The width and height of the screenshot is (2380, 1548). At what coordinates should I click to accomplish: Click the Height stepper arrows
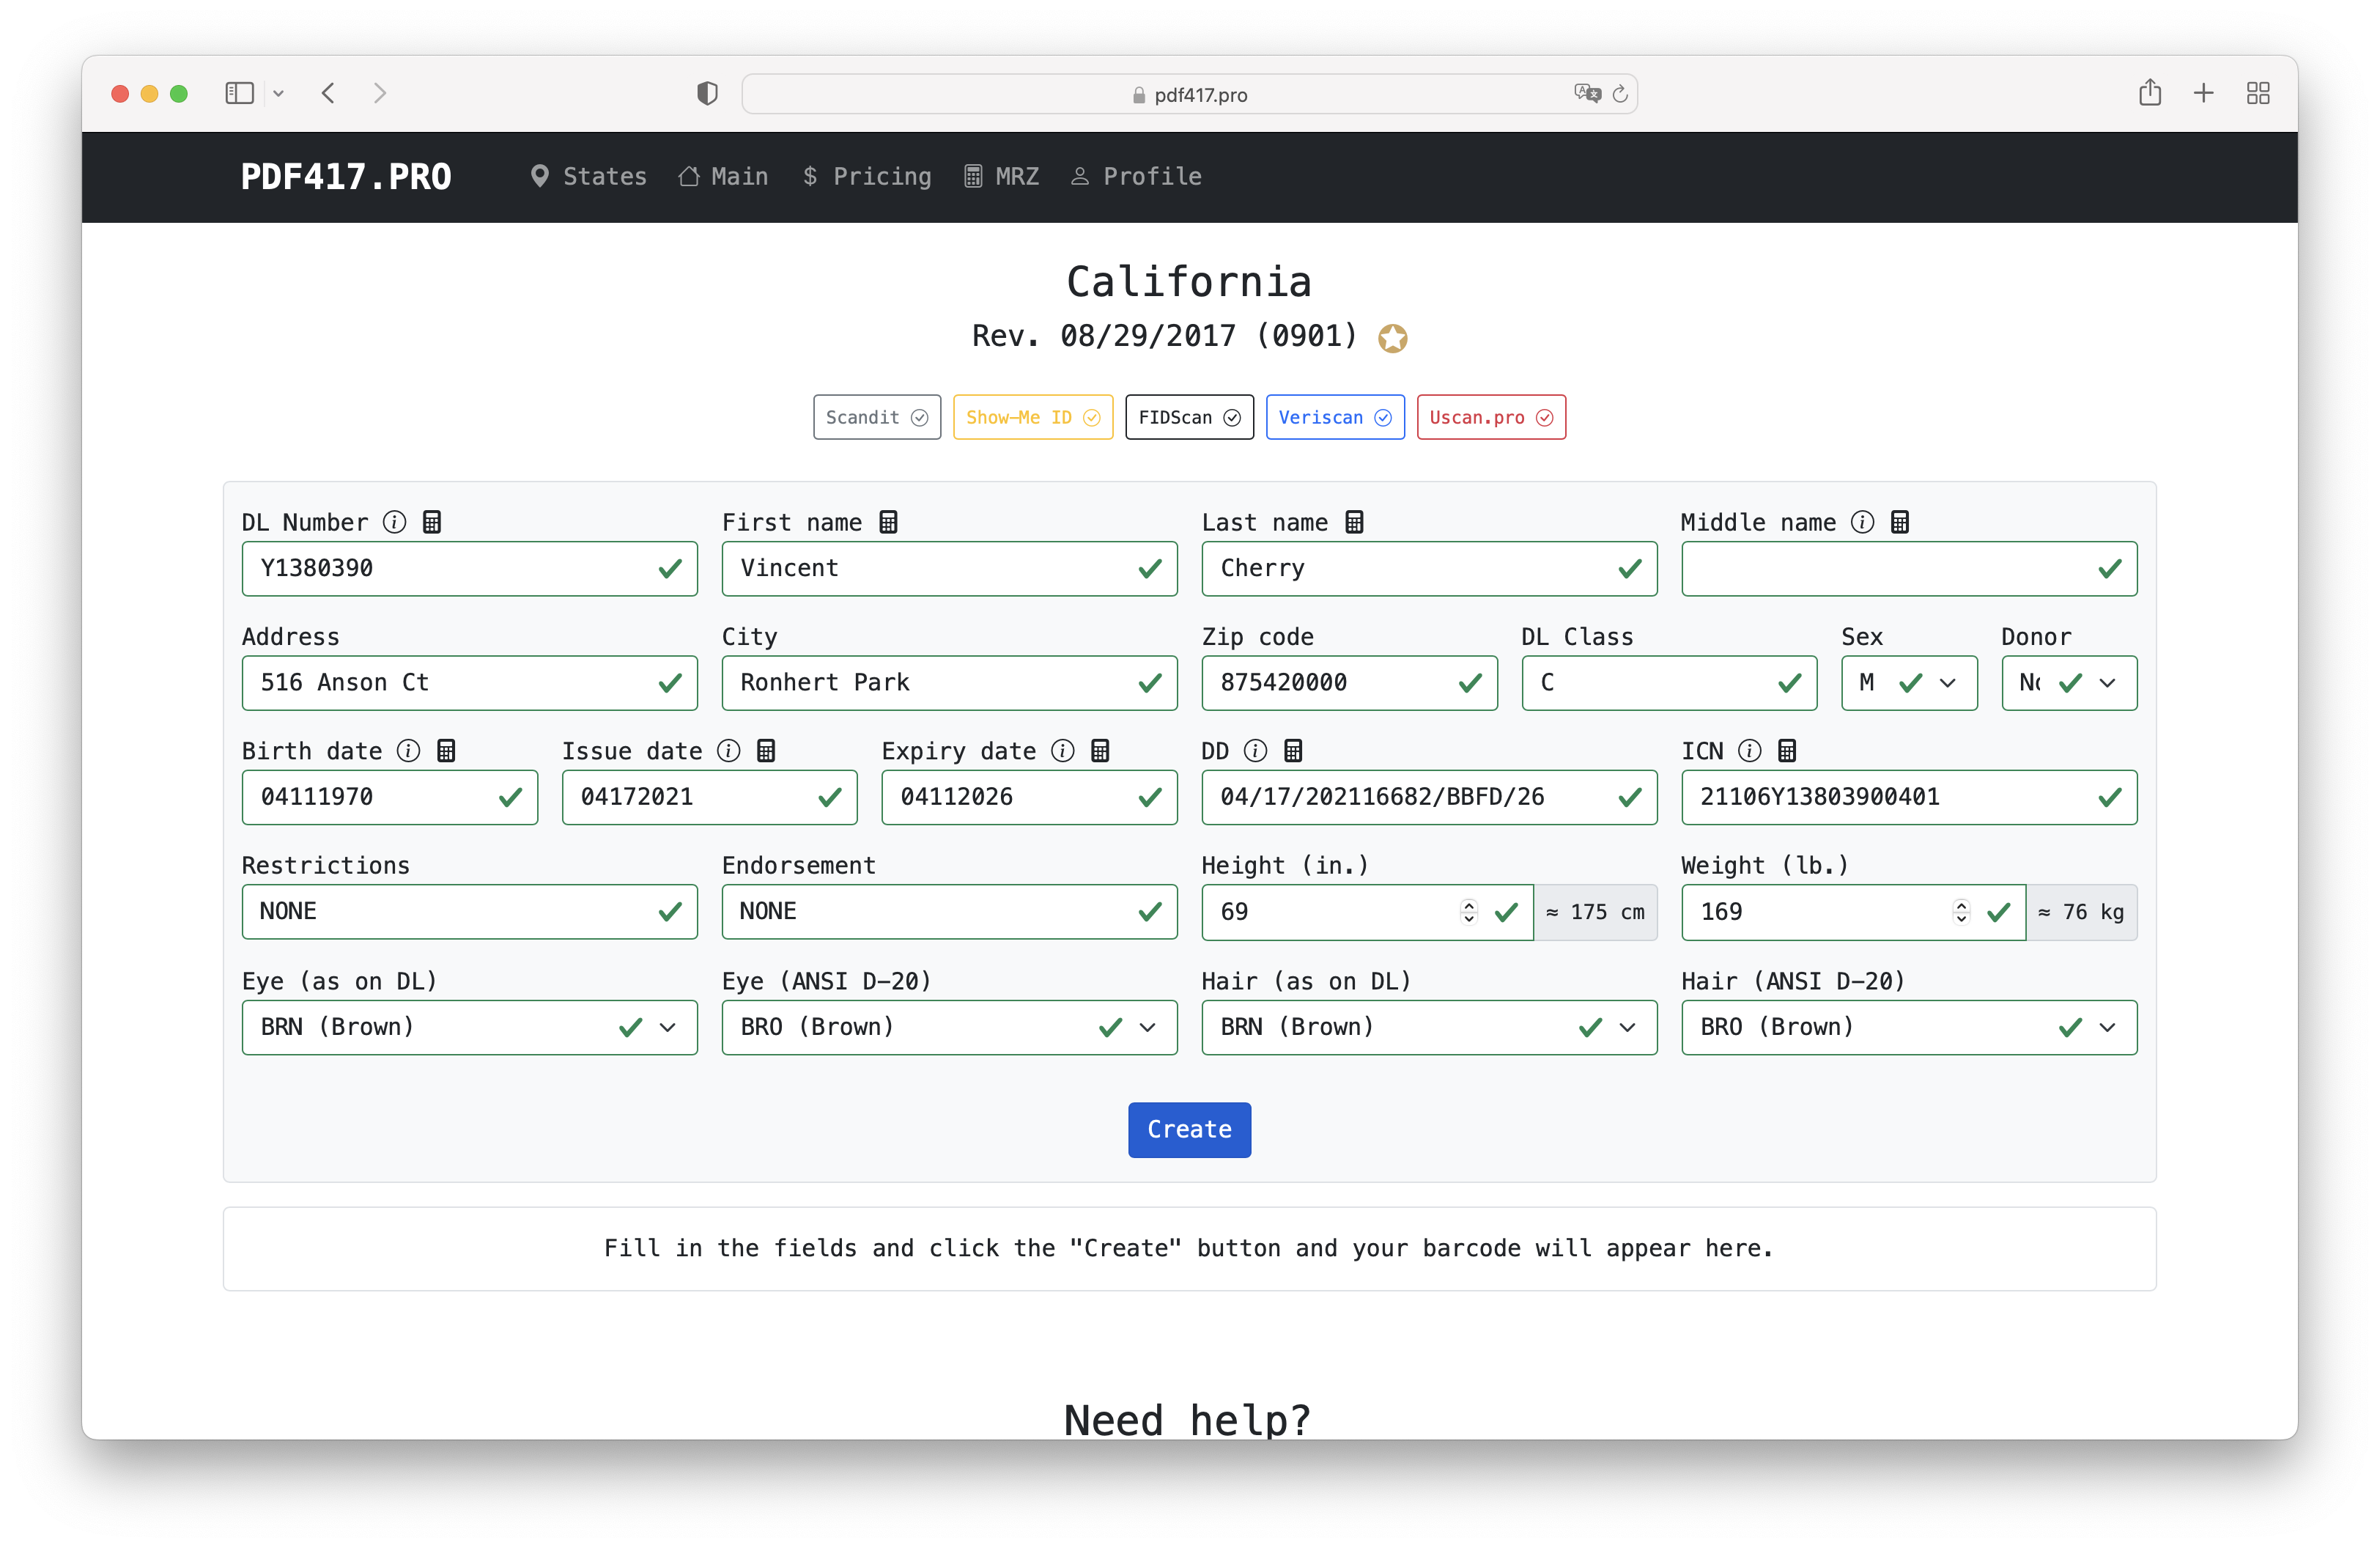1468,911
